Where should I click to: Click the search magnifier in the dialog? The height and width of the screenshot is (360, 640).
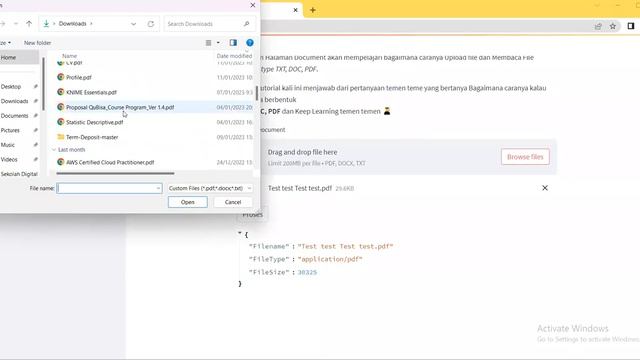pos(247,24)
